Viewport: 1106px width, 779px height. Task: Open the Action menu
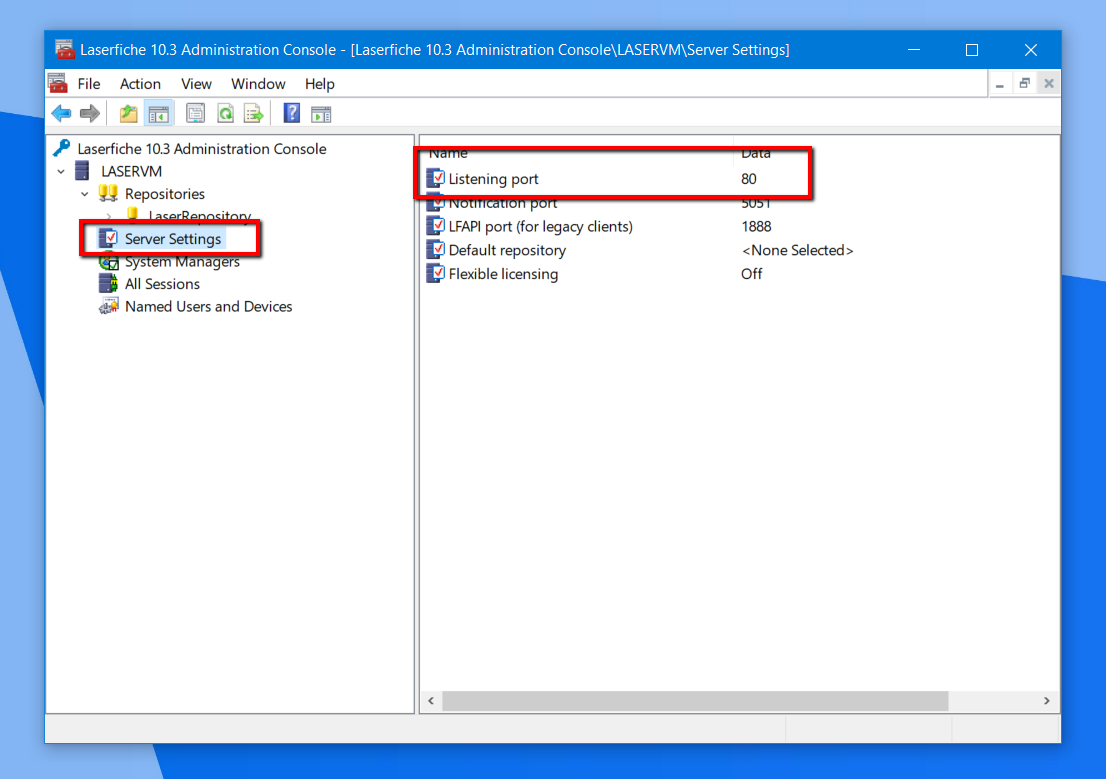tap(140, 84)
